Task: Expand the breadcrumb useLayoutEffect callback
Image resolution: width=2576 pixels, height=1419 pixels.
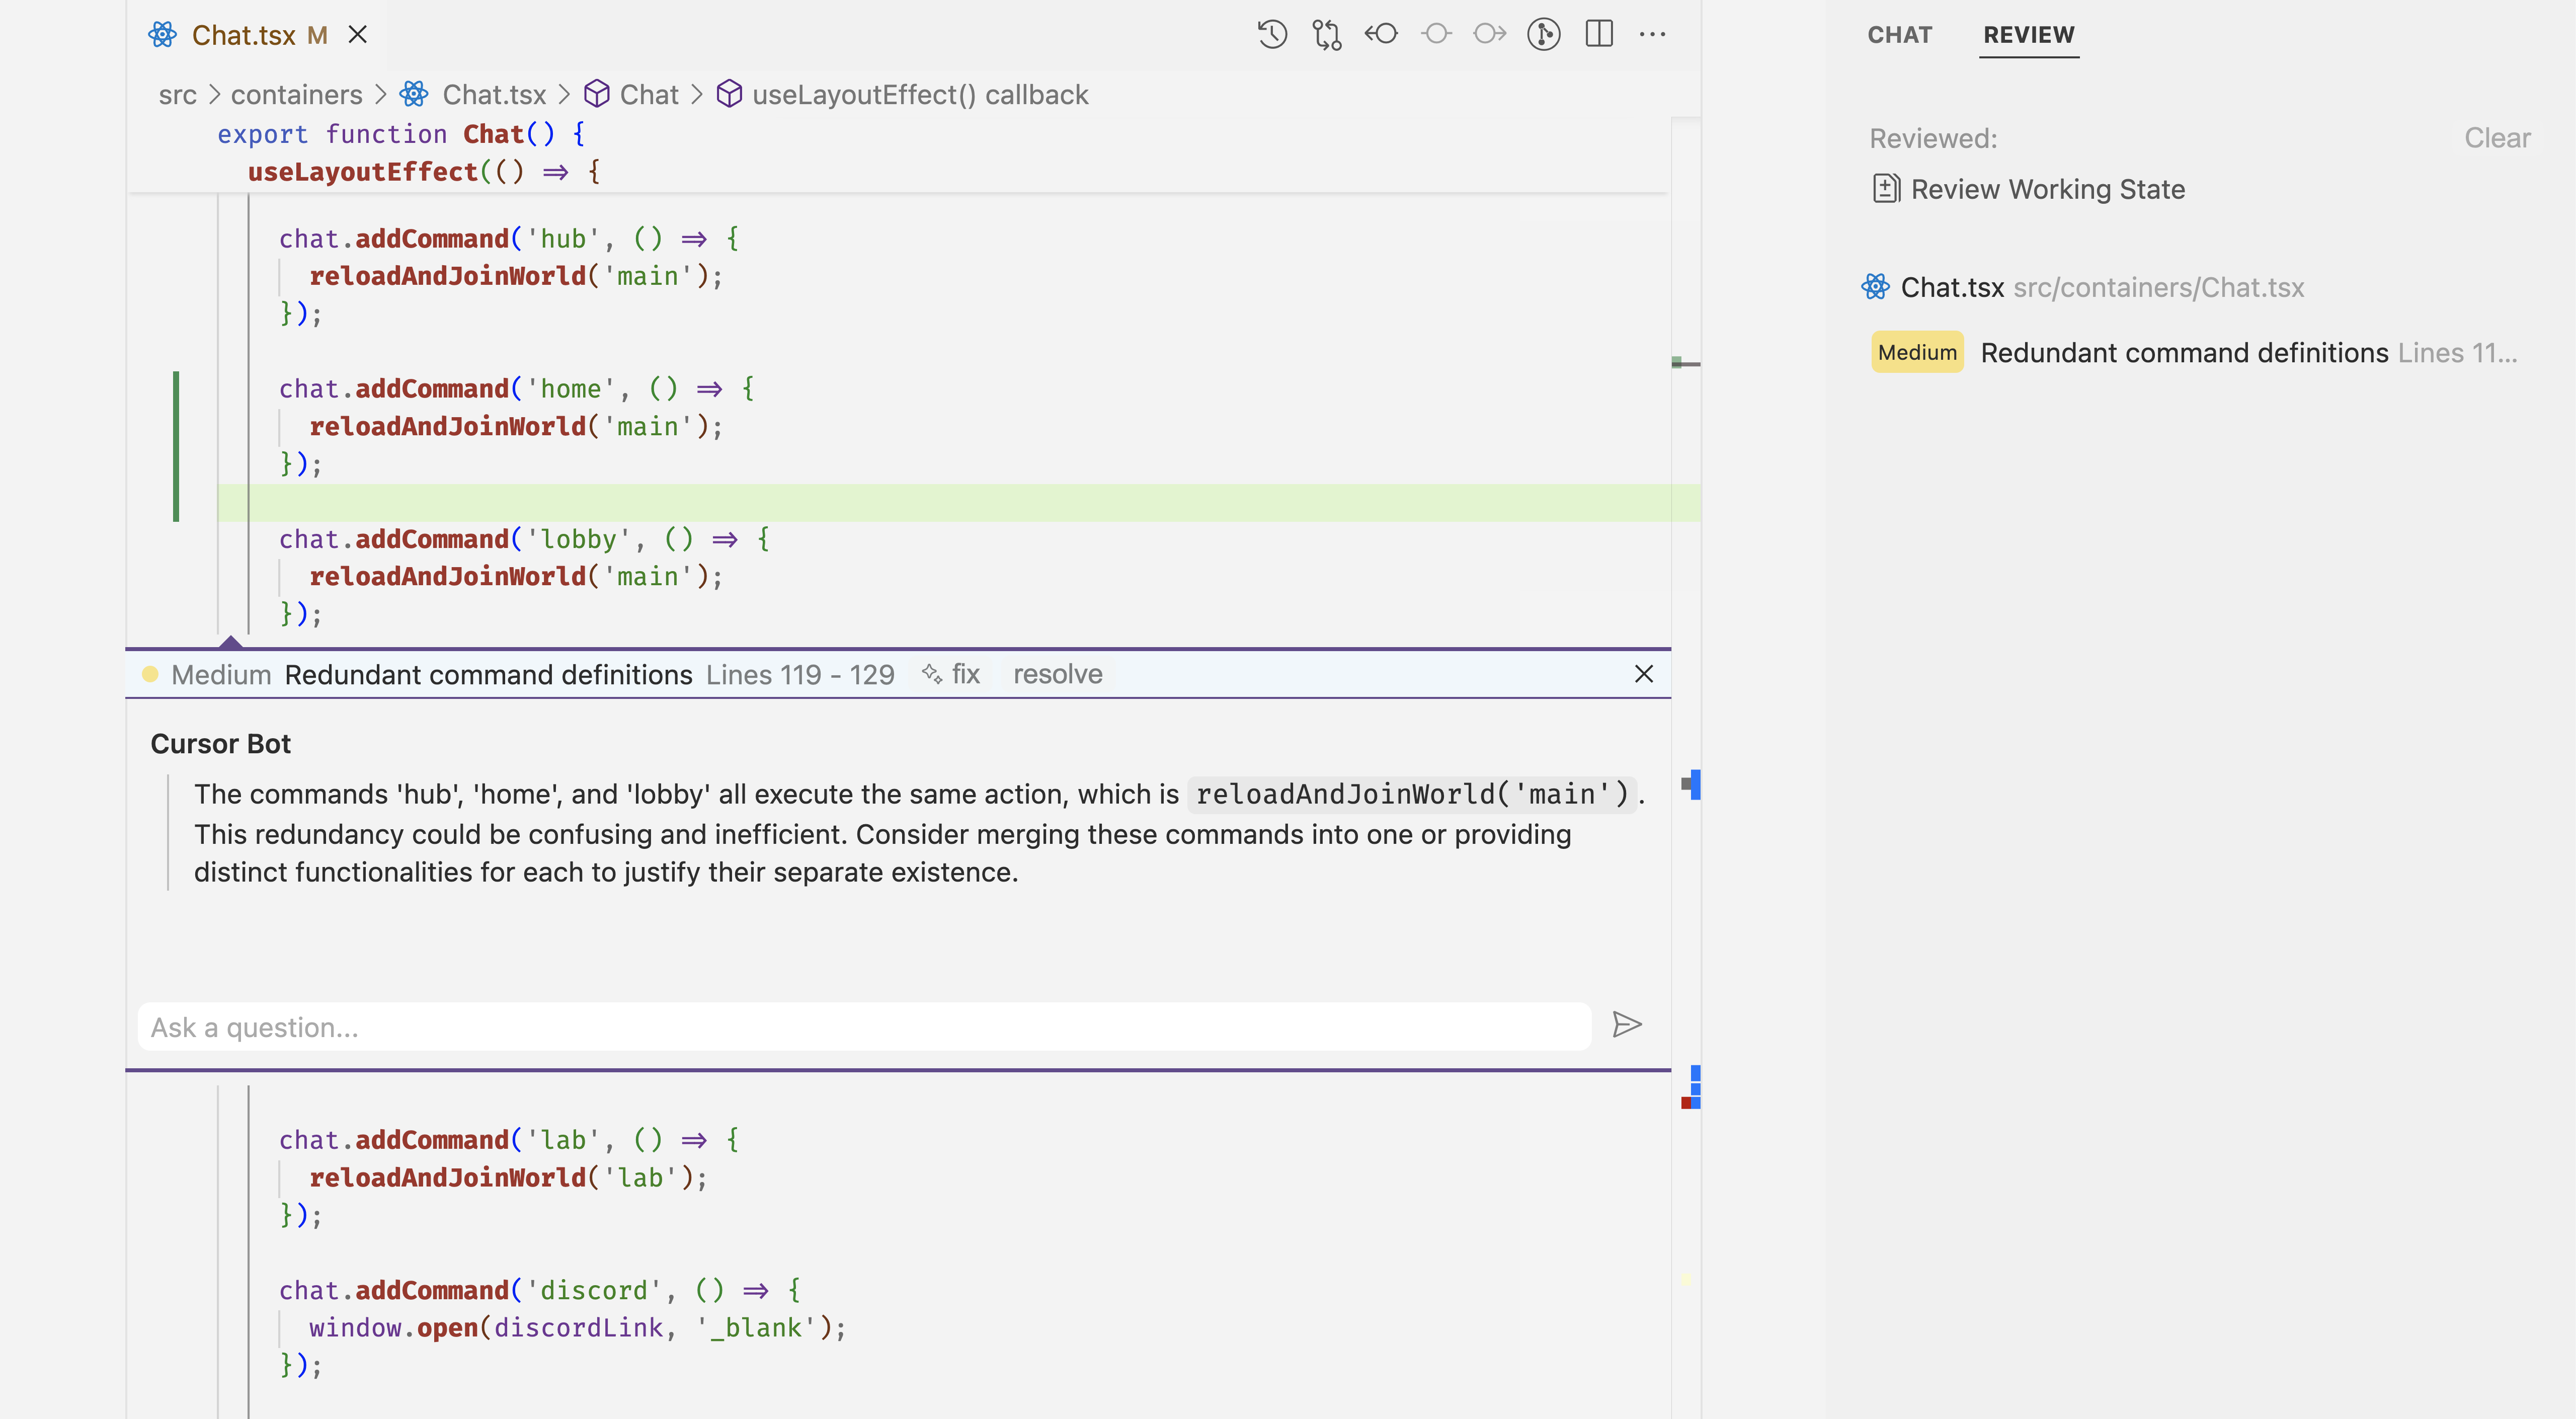Action: pyautogui.click(x=920, y=93)
